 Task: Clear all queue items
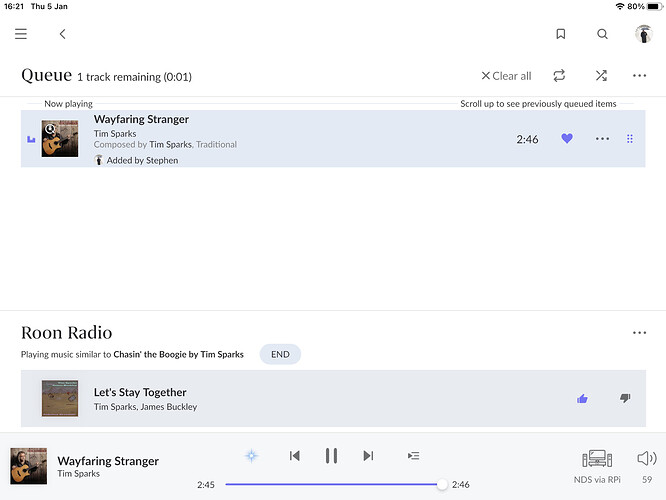click(506, 76)
